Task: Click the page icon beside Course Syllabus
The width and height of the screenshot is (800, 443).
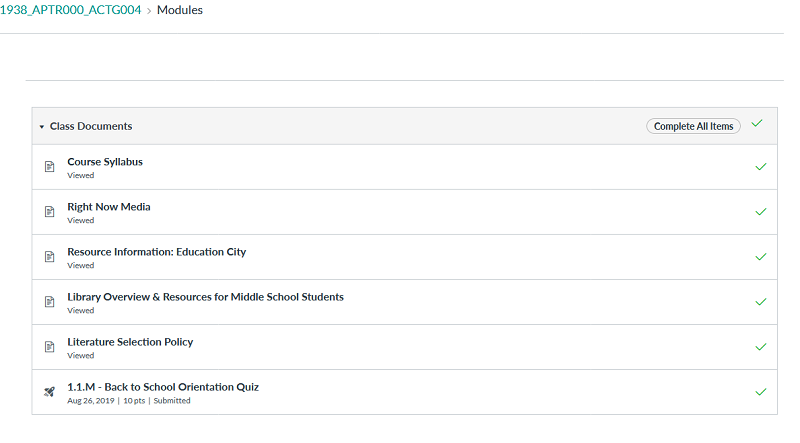Action: pos(49,167)
